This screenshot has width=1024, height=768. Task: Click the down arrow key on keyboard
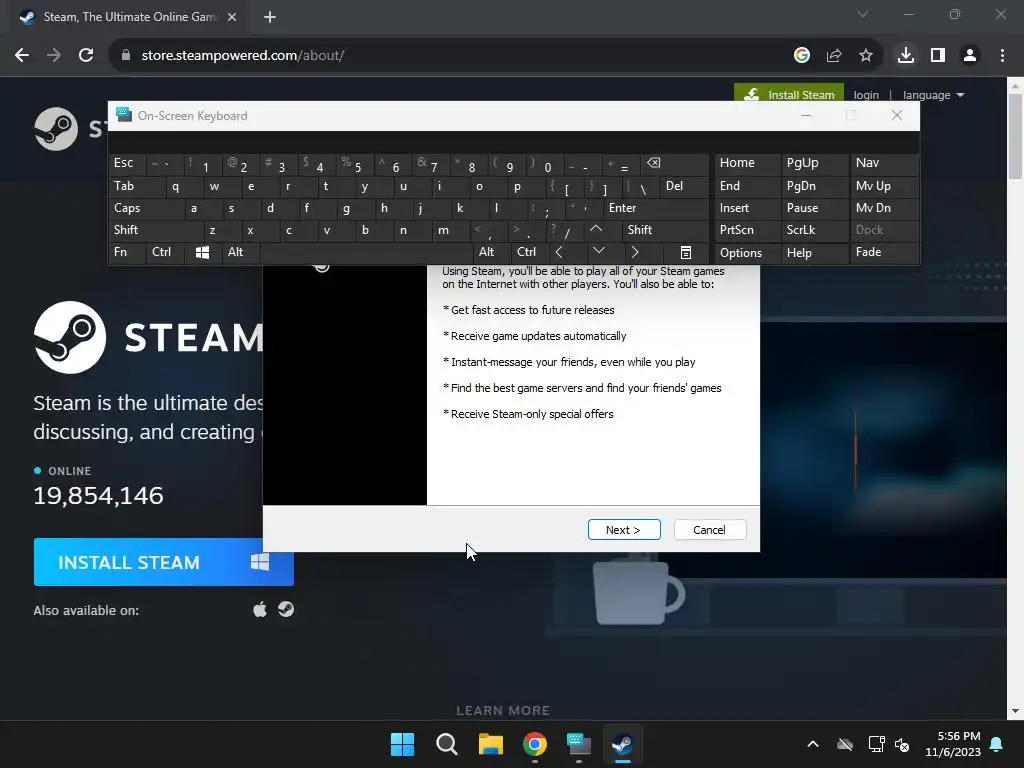[598, 251]
